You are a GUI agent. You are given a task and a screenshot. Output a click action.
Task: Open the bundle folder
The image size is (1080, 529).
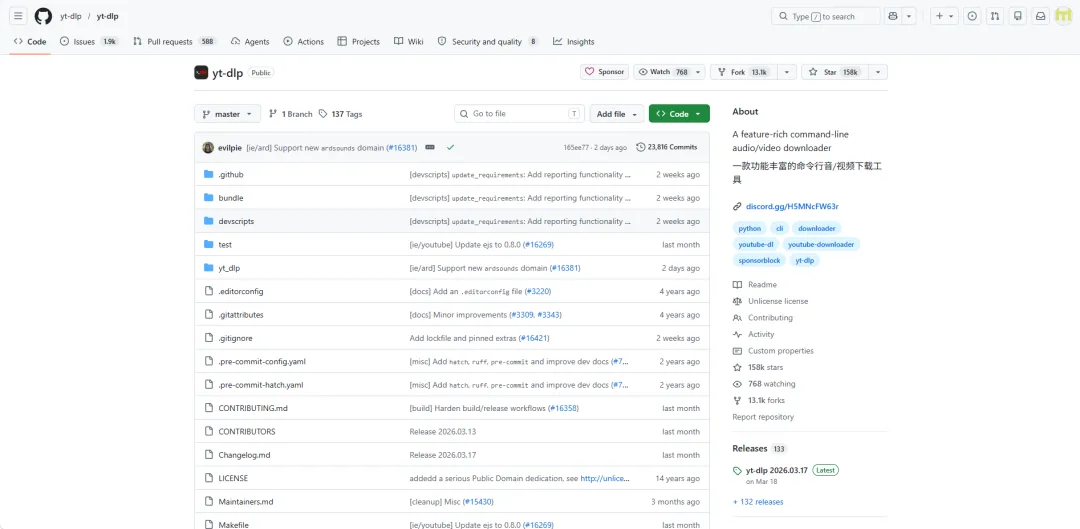pyautogui.click(x=231, y=198)
